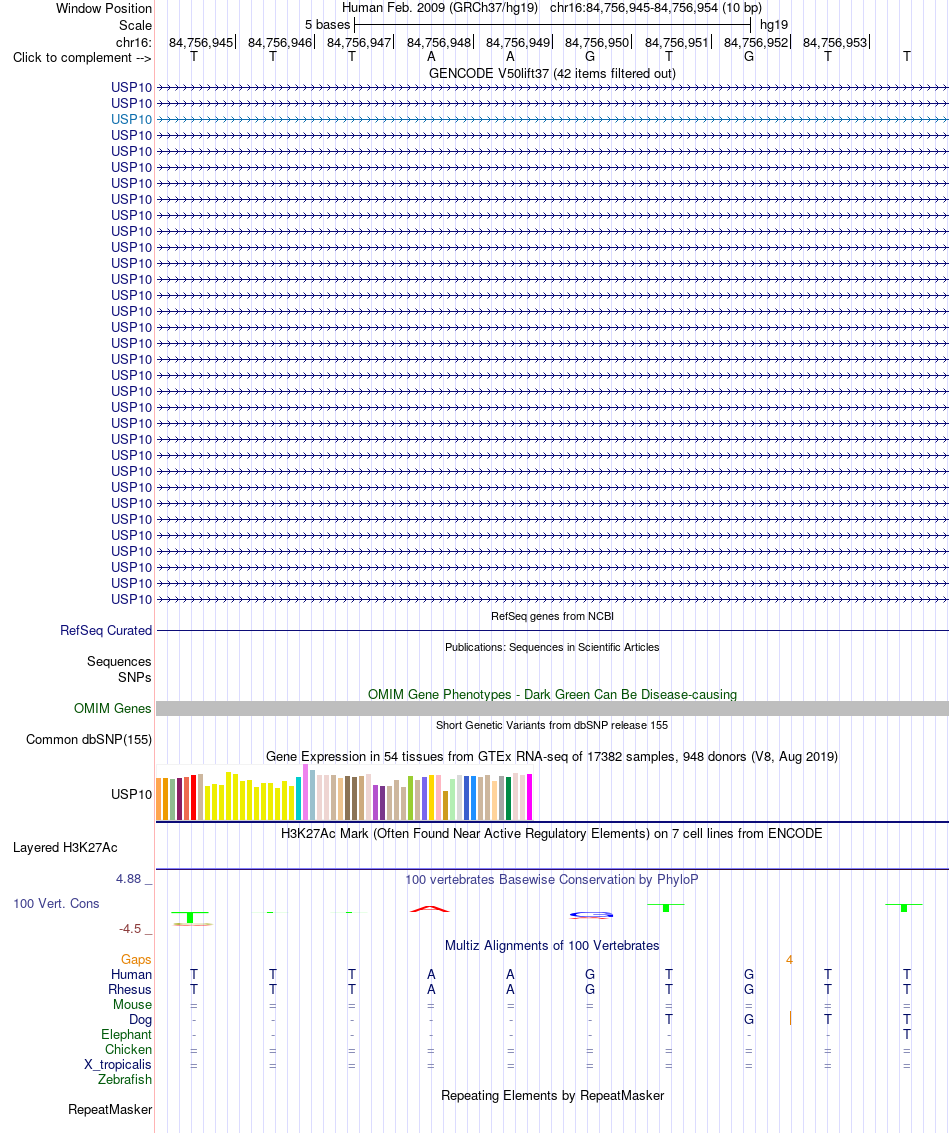Click the RepeatMasker track label
Image resolution: width=950 pixels, height=1133 pixels.
tap(110, 1110)
